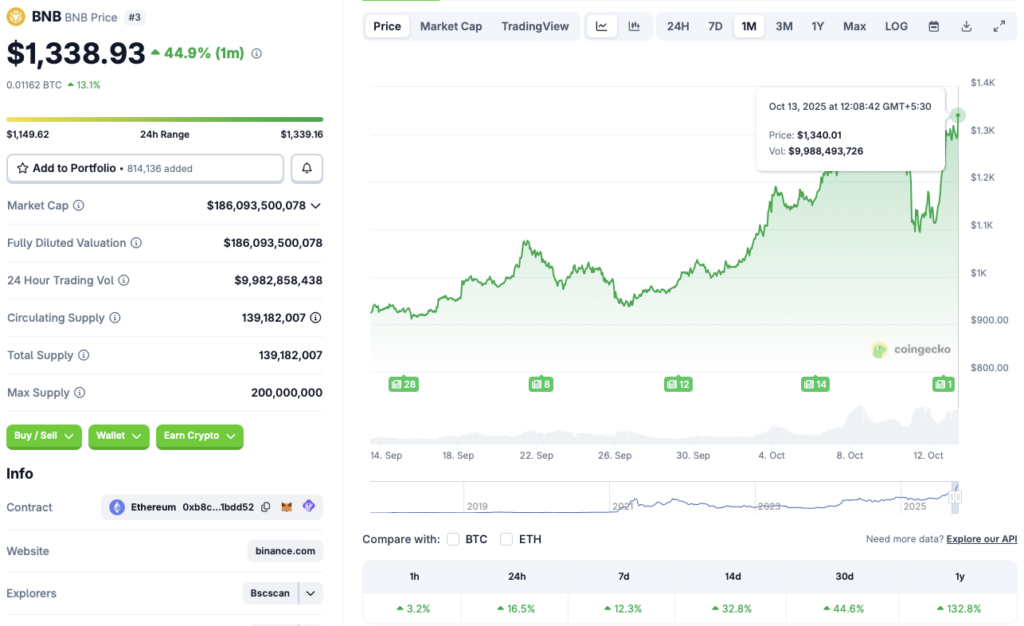Select the 7D time range tab
This screenshot has height=626, width=1024.
[715, 26]
